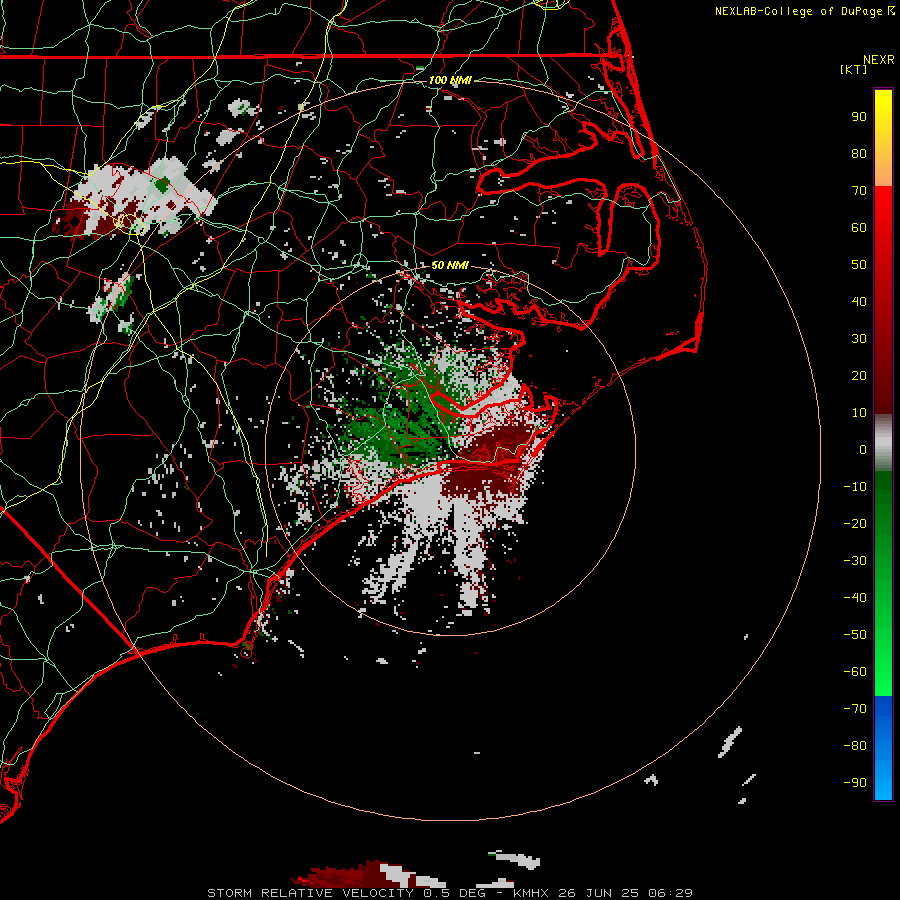Click the 30 value on the velocity scale
The height and width of the screenshot is (900, 900).
click(x=859, y=339)
